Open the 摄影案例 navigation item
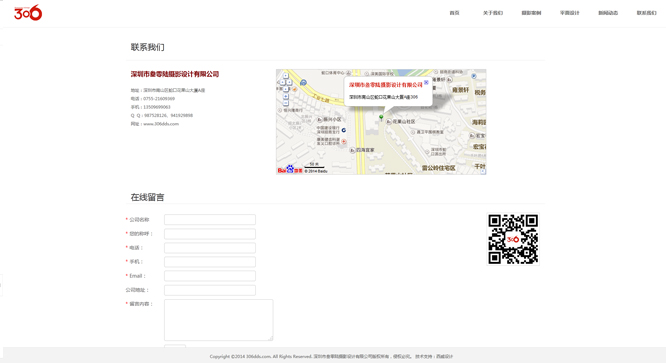Image resolution: width=666 pixels, height=363 pixels. tap(531, 13)
